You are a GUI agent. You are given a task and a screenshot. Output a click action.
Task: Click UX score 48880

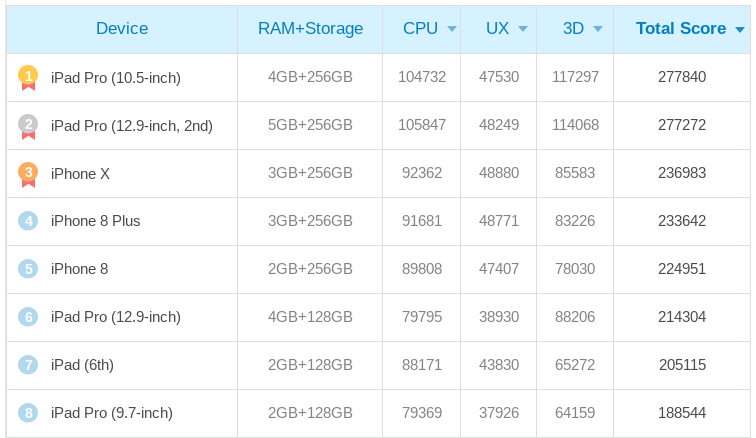(x=499, y=173)
